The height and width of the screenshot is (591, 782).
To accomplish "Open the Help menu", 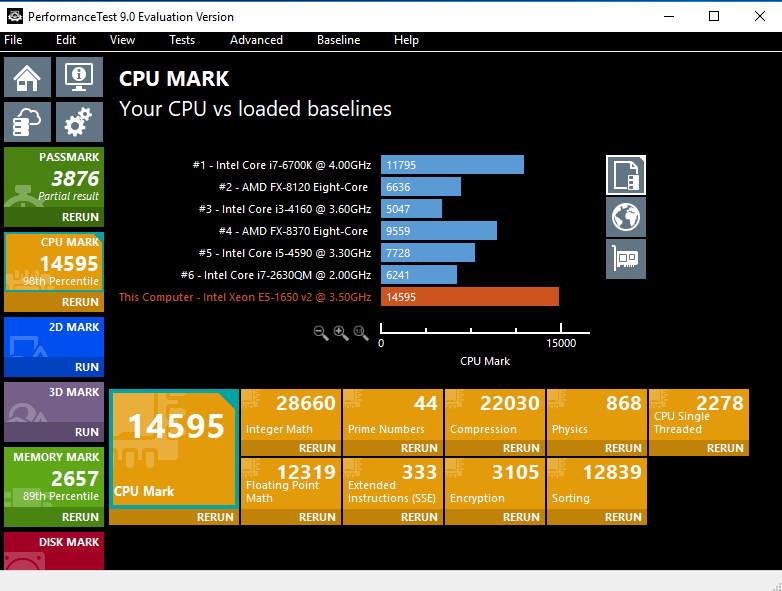I will [x=406, y=40].
